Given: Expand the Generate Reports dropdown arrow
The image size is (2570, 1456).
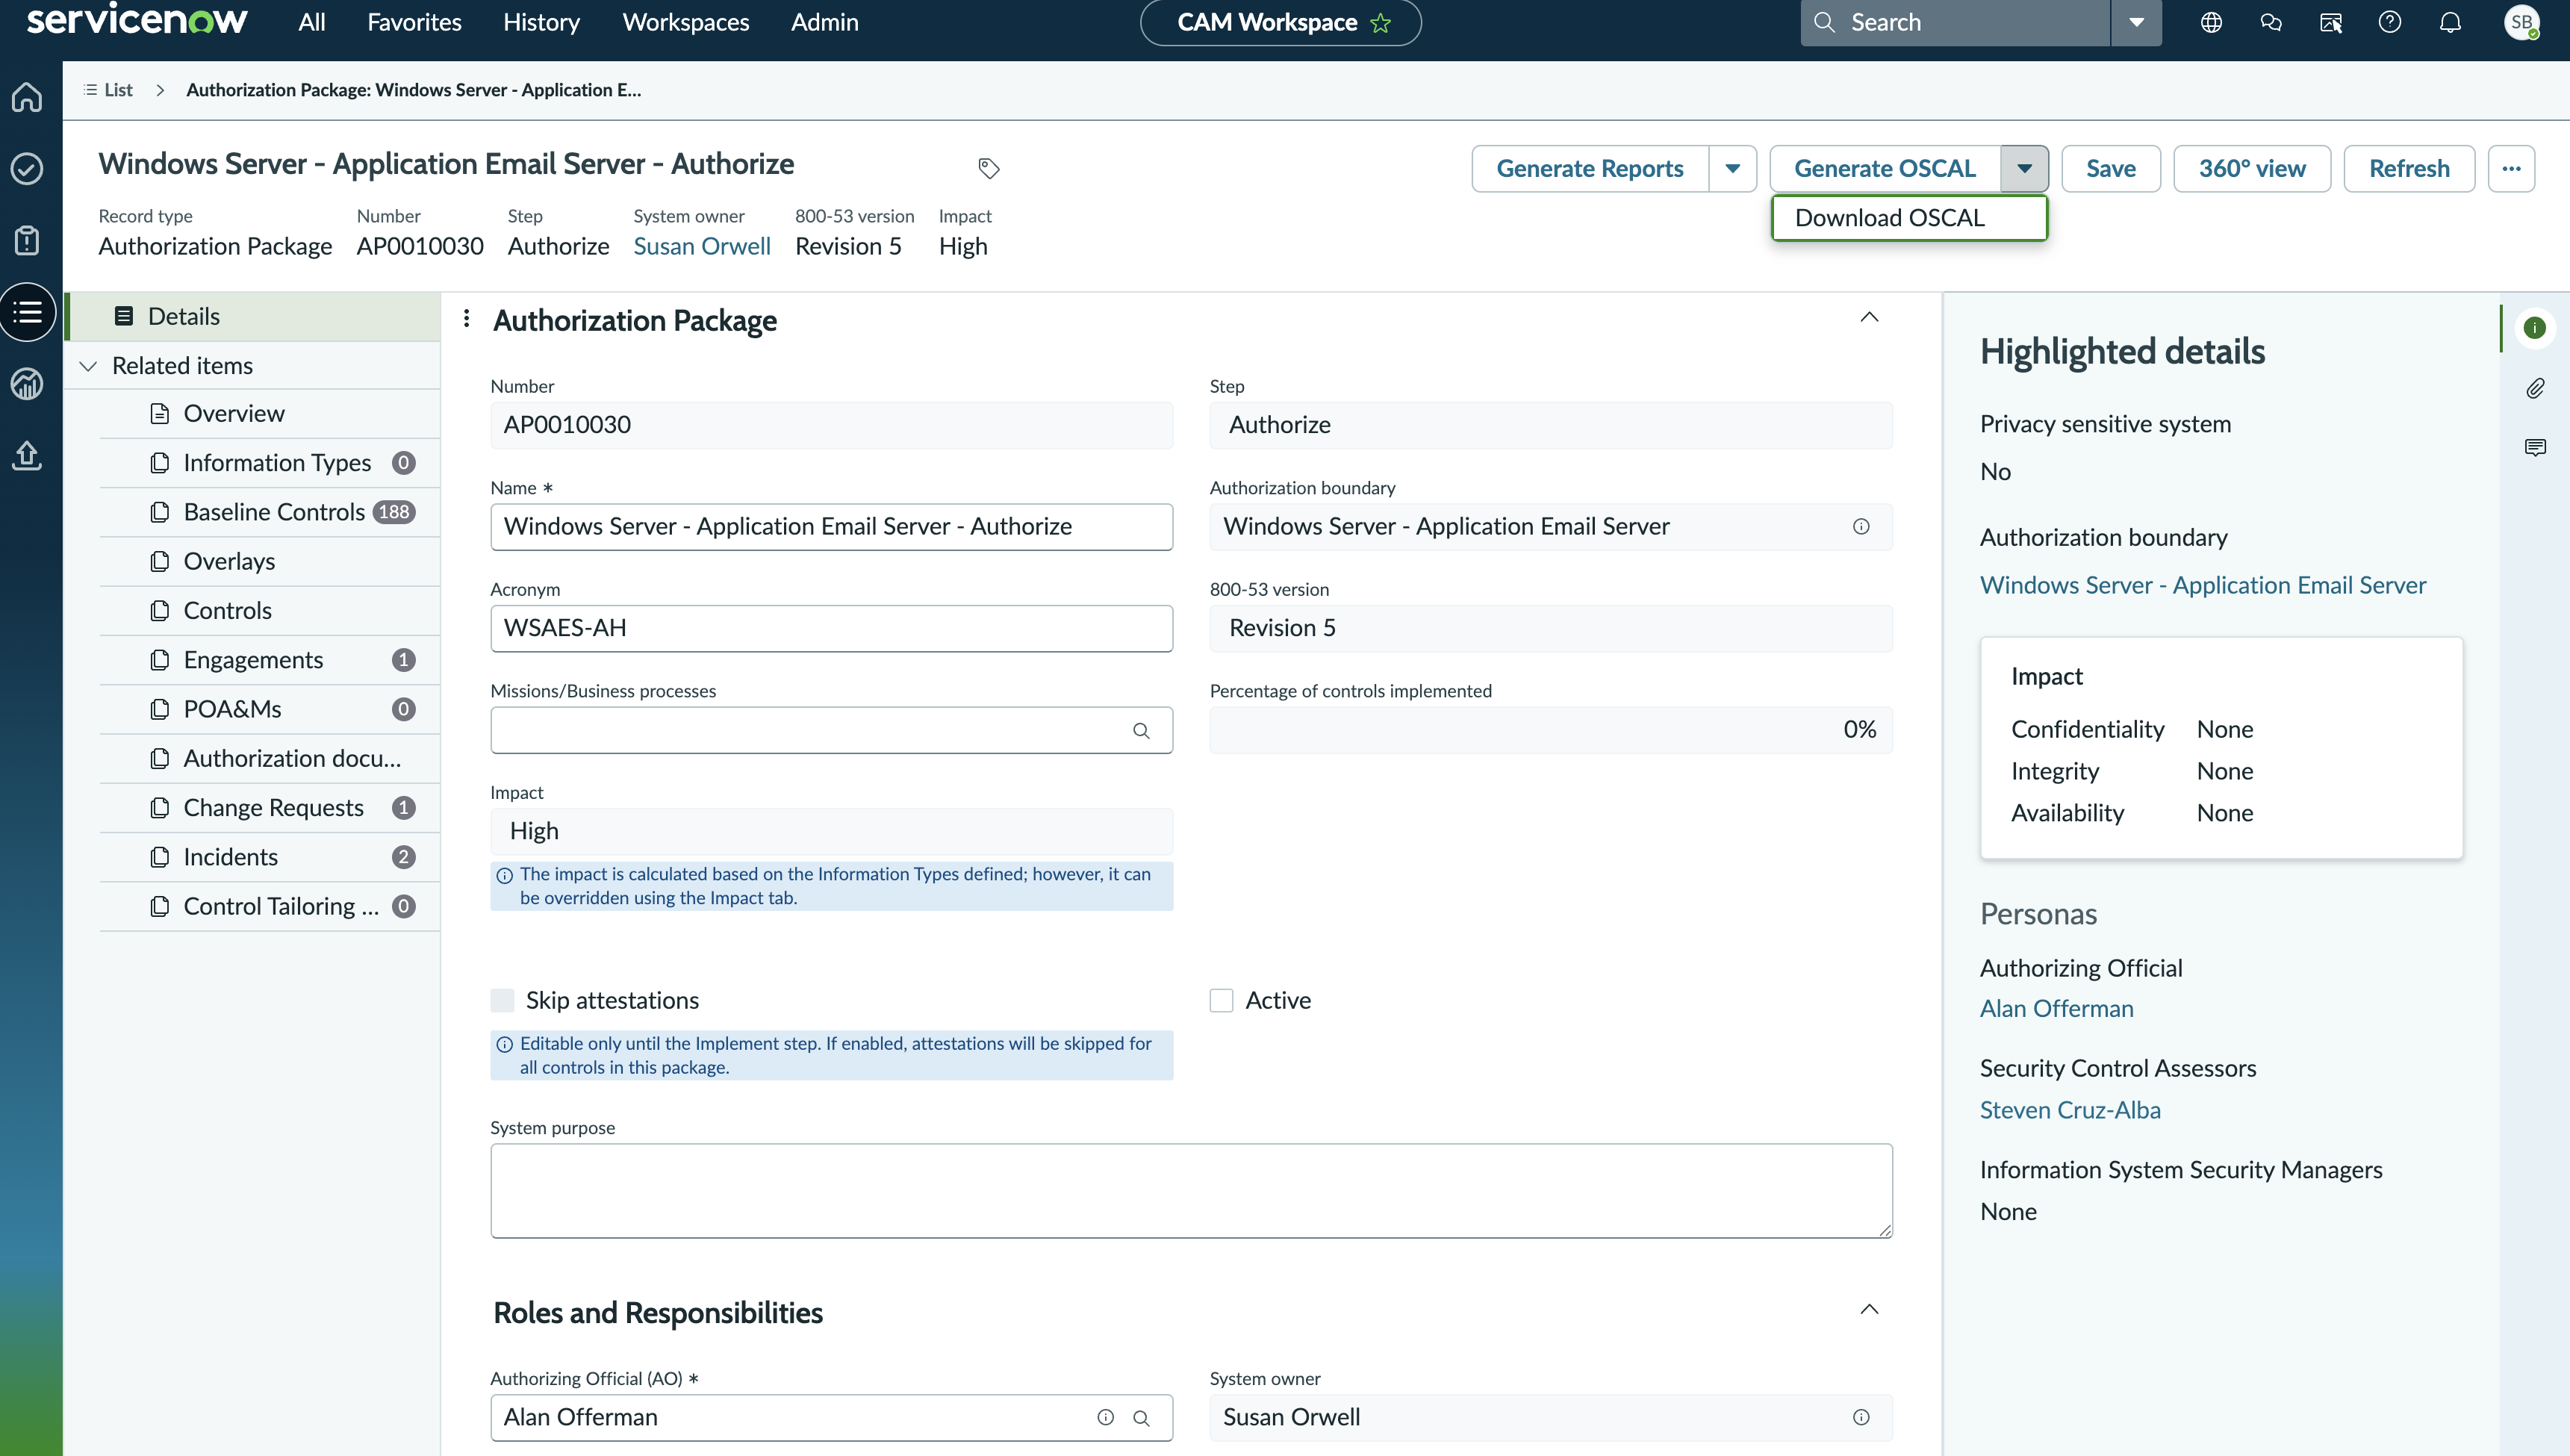Looking at the screenshot, I should (x=1733, y=168).
